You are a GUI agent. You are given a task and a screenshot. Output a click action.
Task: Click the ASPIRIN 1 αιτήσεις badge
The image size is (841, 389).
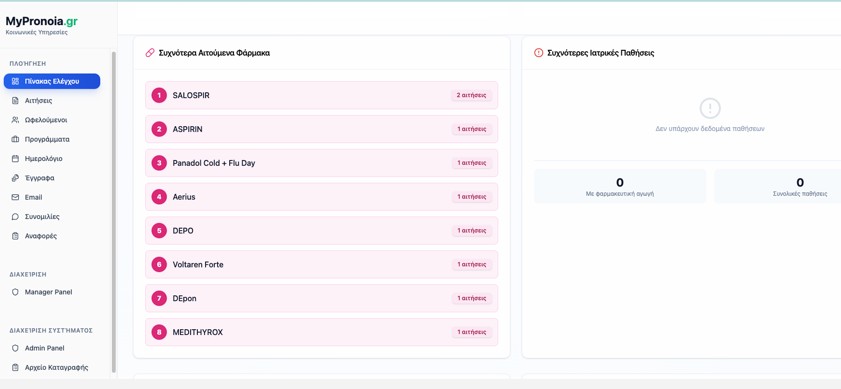[471, 129]
